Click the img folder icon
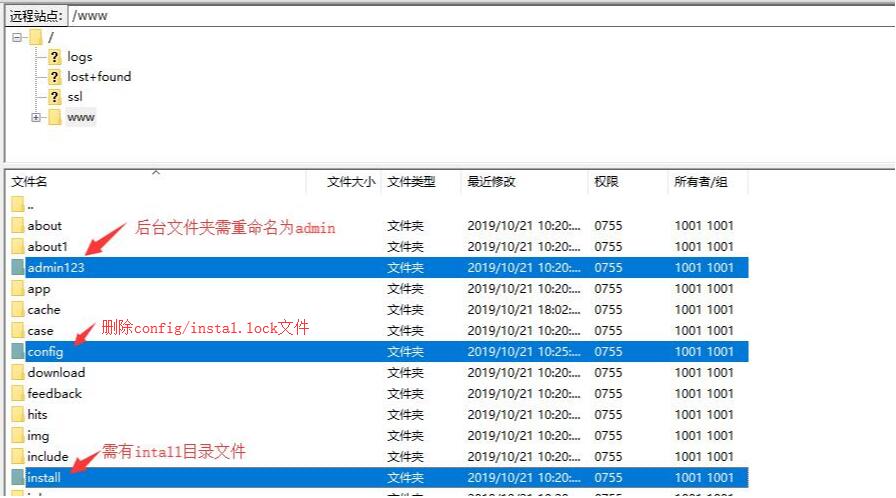Image resolution: width=896 pixels, height=498 pixels. coord(18,435)
